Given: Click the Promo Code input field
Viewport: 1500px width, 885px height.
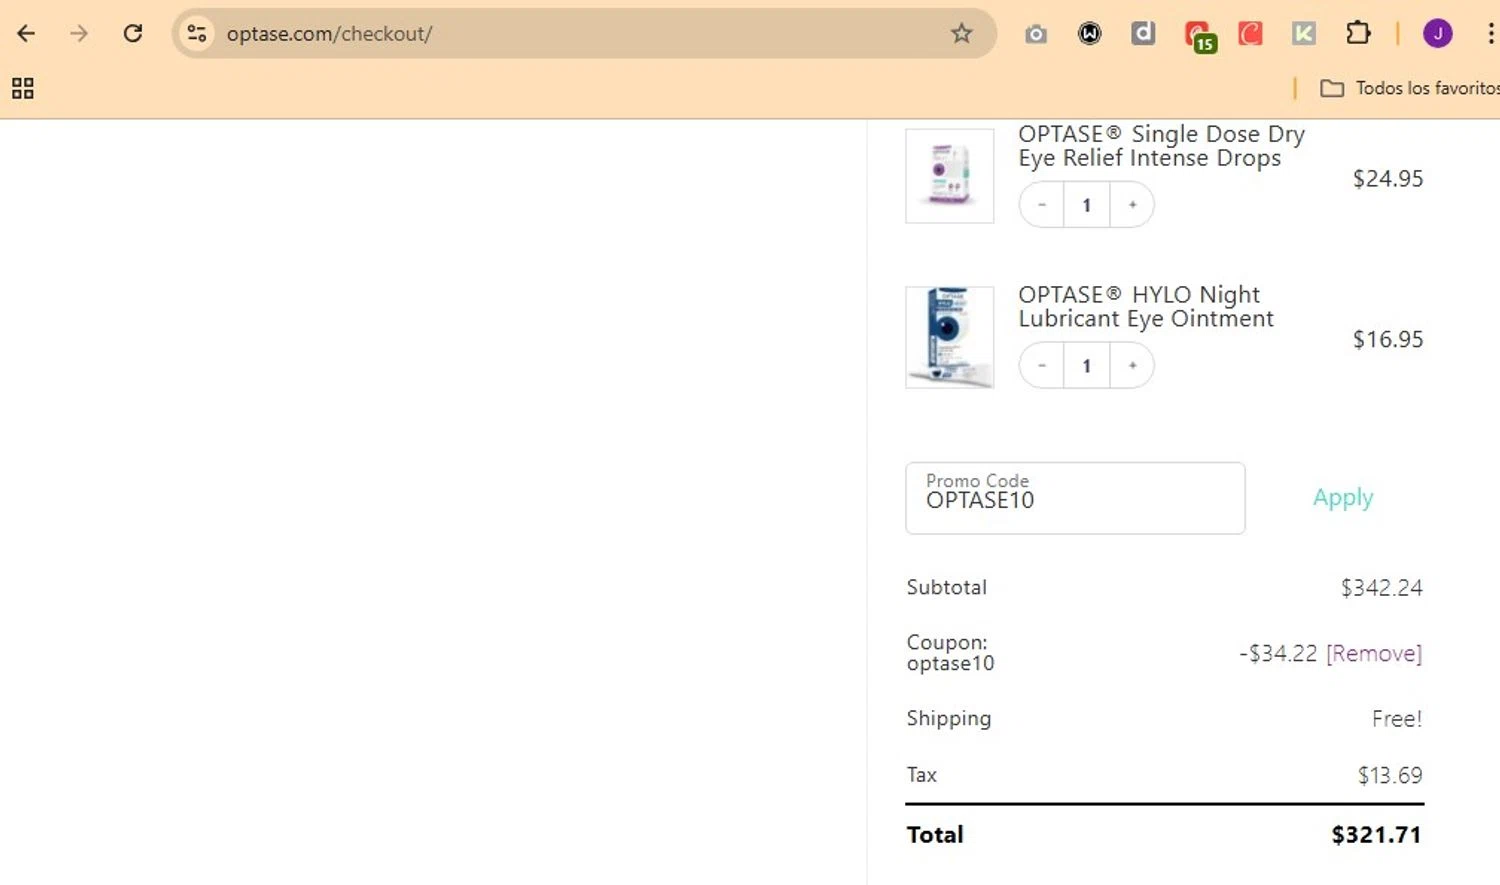Looking at the screenshot, I should coord(1075,498).
